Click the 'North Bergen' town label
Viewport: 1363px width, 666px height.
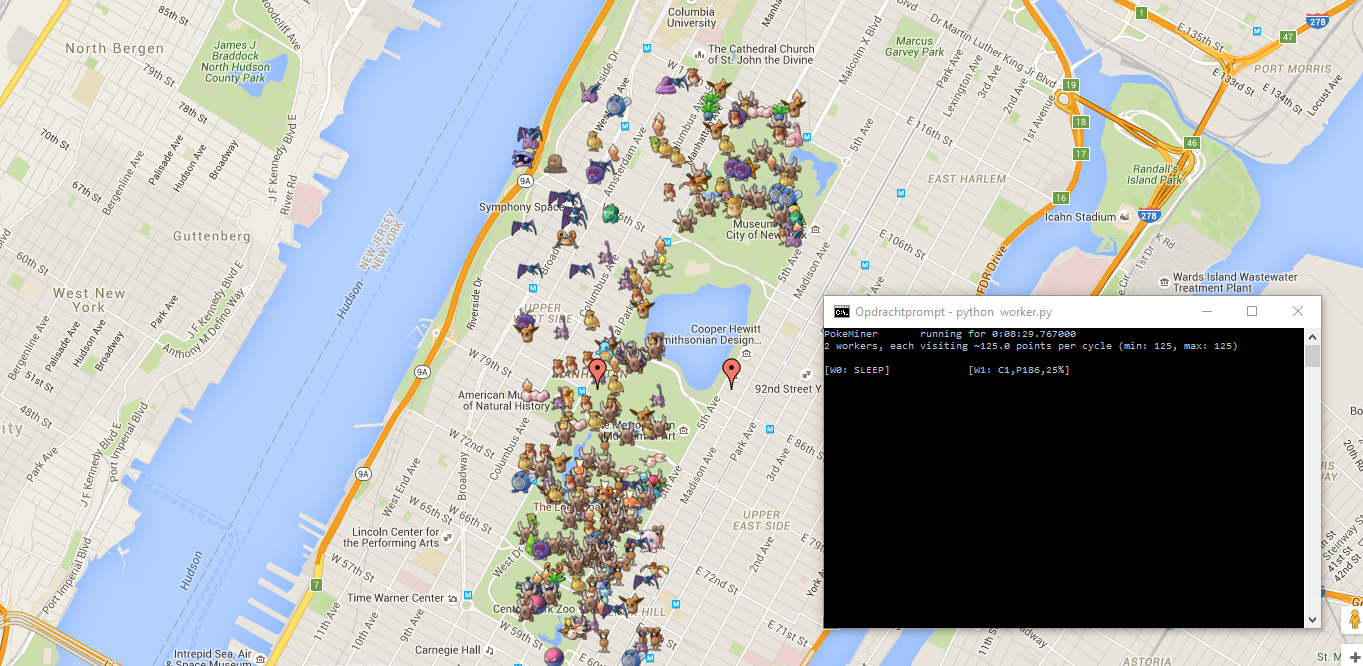(114, 48)
